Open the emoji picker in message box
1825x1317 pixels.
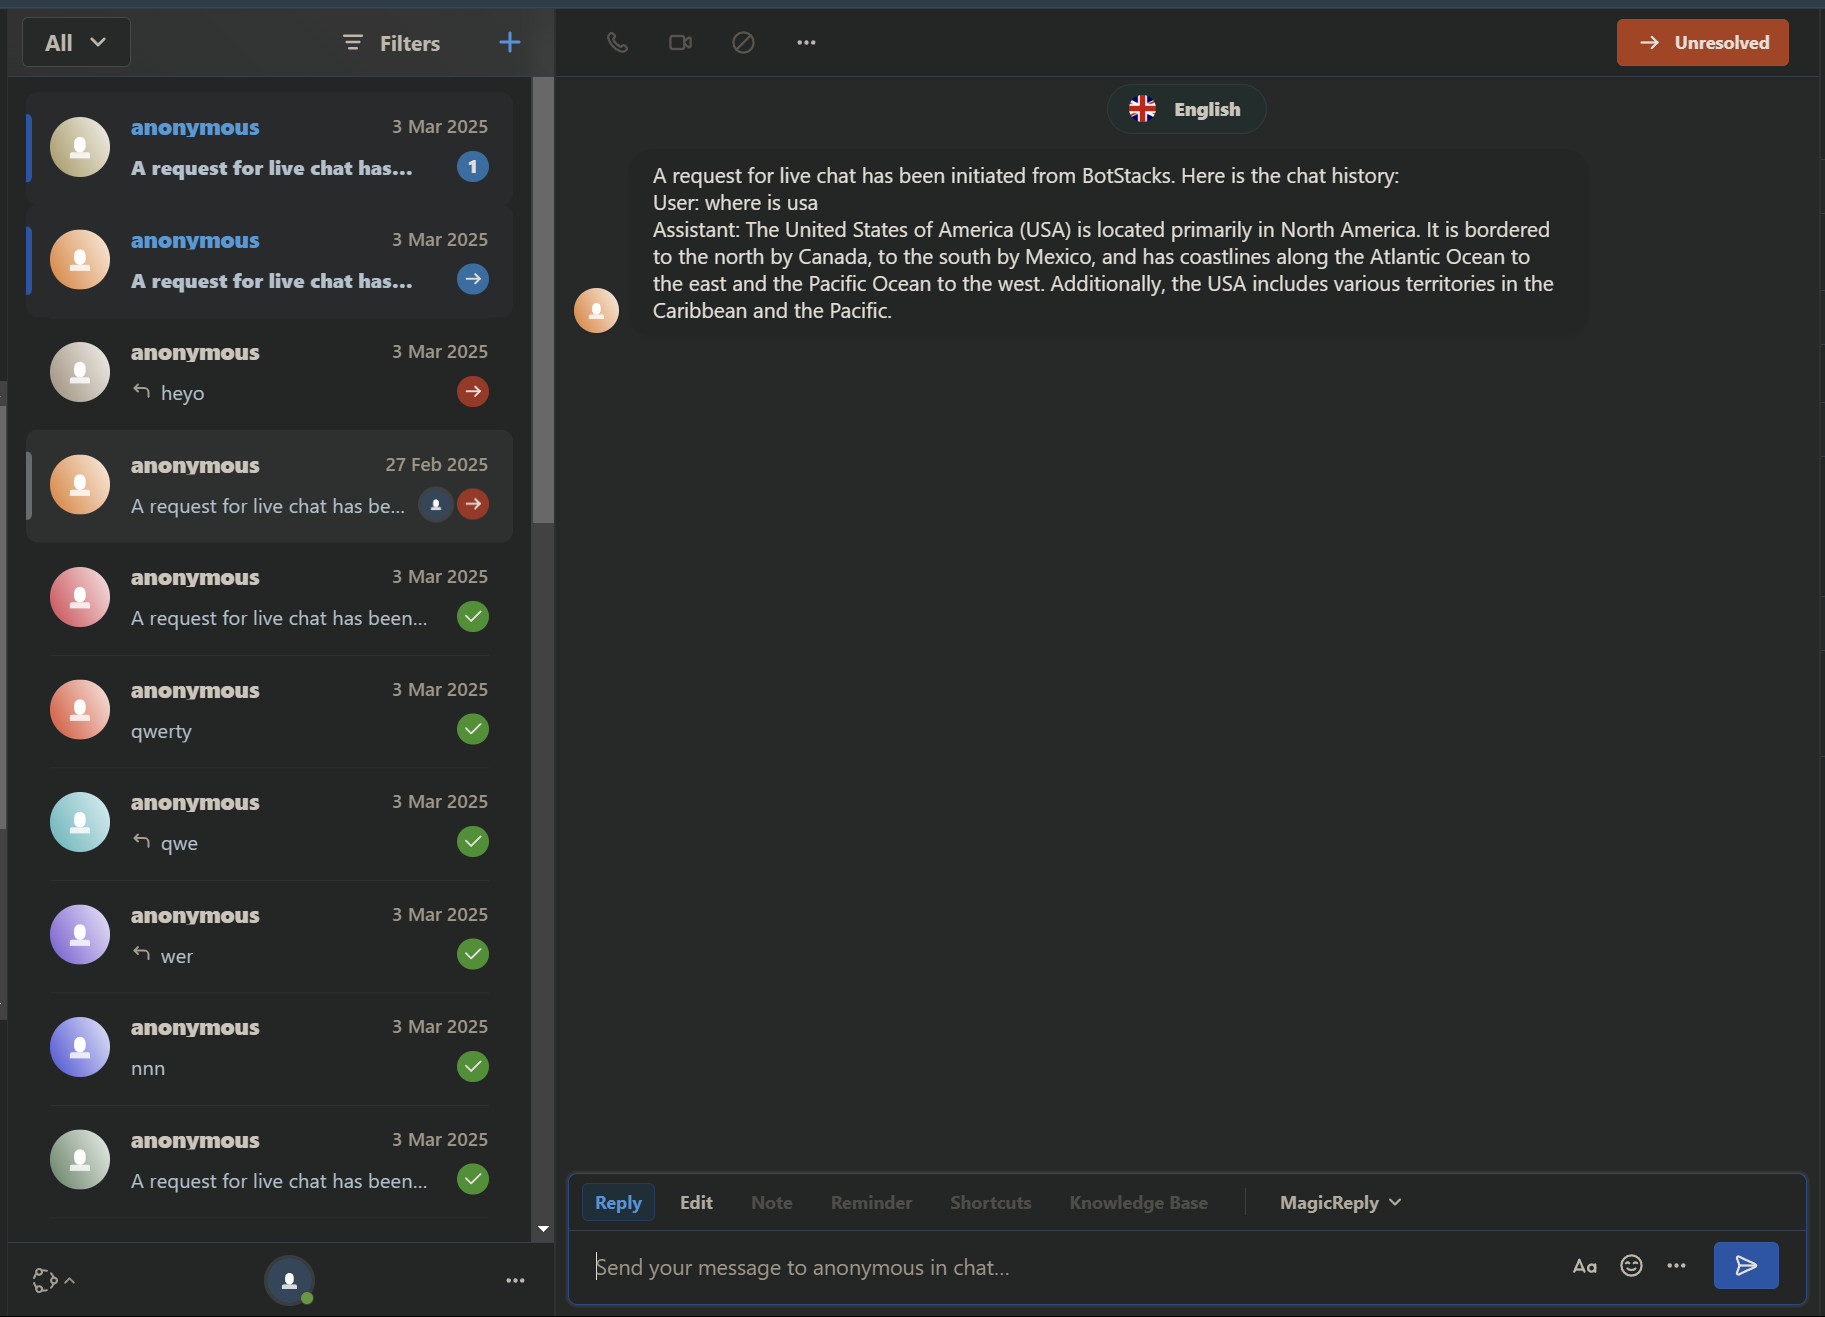pos(1631,1266)
